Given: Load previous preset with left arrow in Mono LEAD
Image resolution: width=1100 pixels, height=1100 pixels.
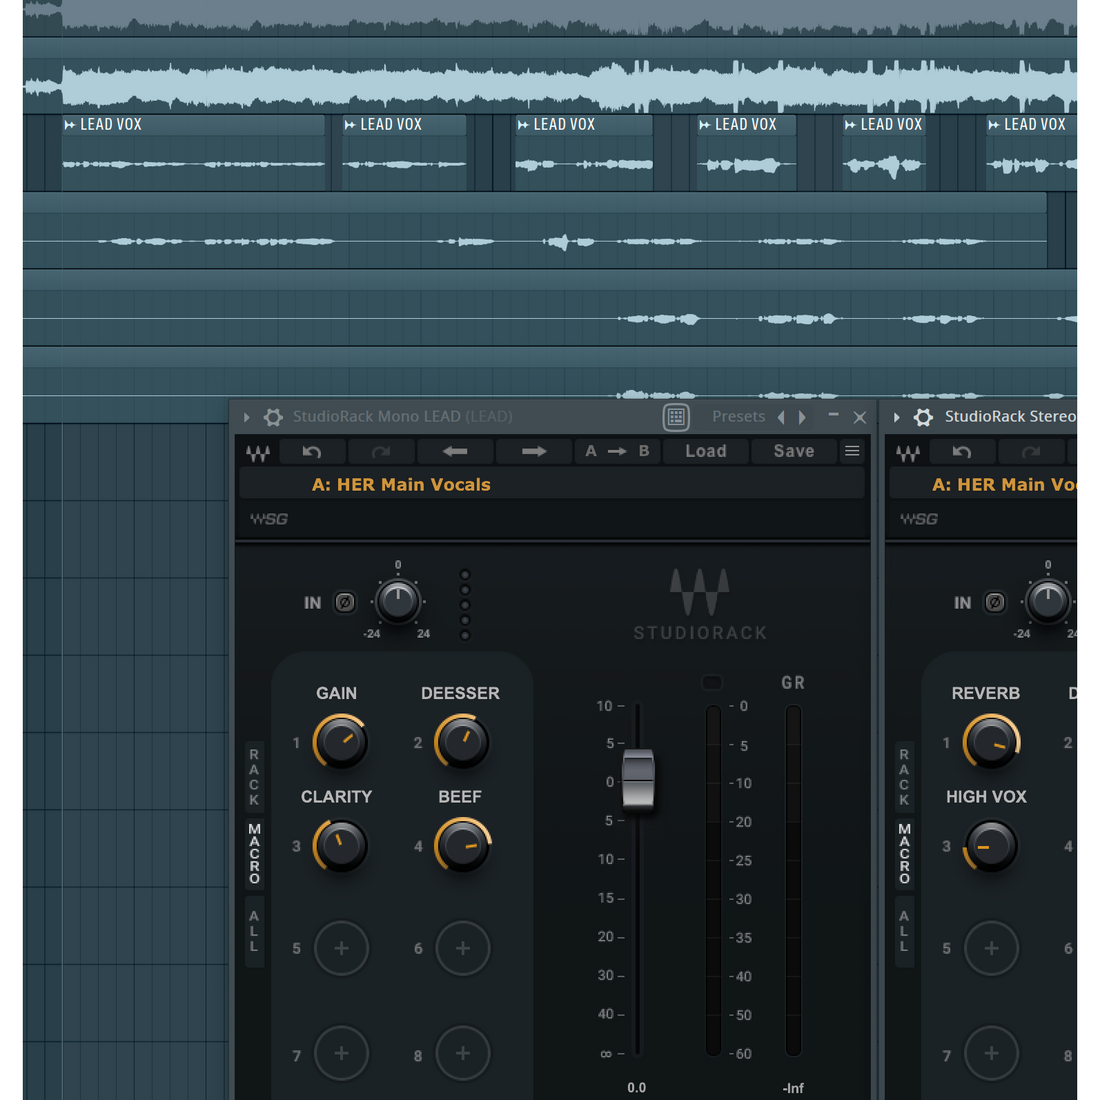Looking at the screenshot, I should 455,452.
